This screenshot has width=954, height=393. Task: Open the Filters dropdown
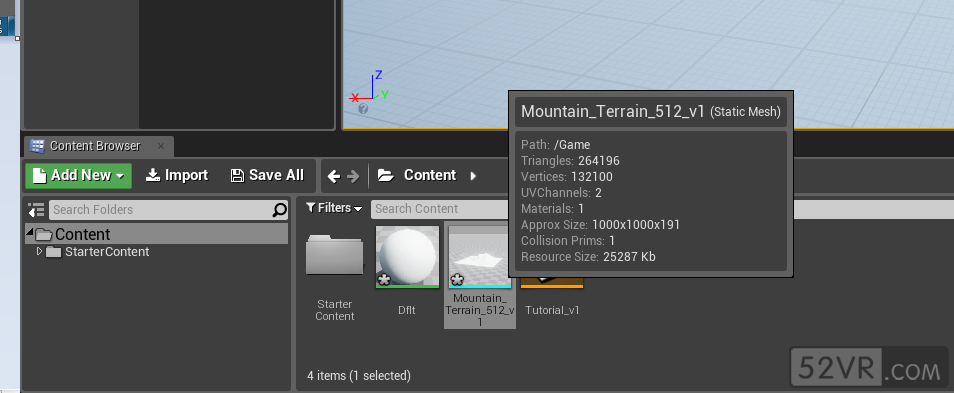(x=335, y=208)
